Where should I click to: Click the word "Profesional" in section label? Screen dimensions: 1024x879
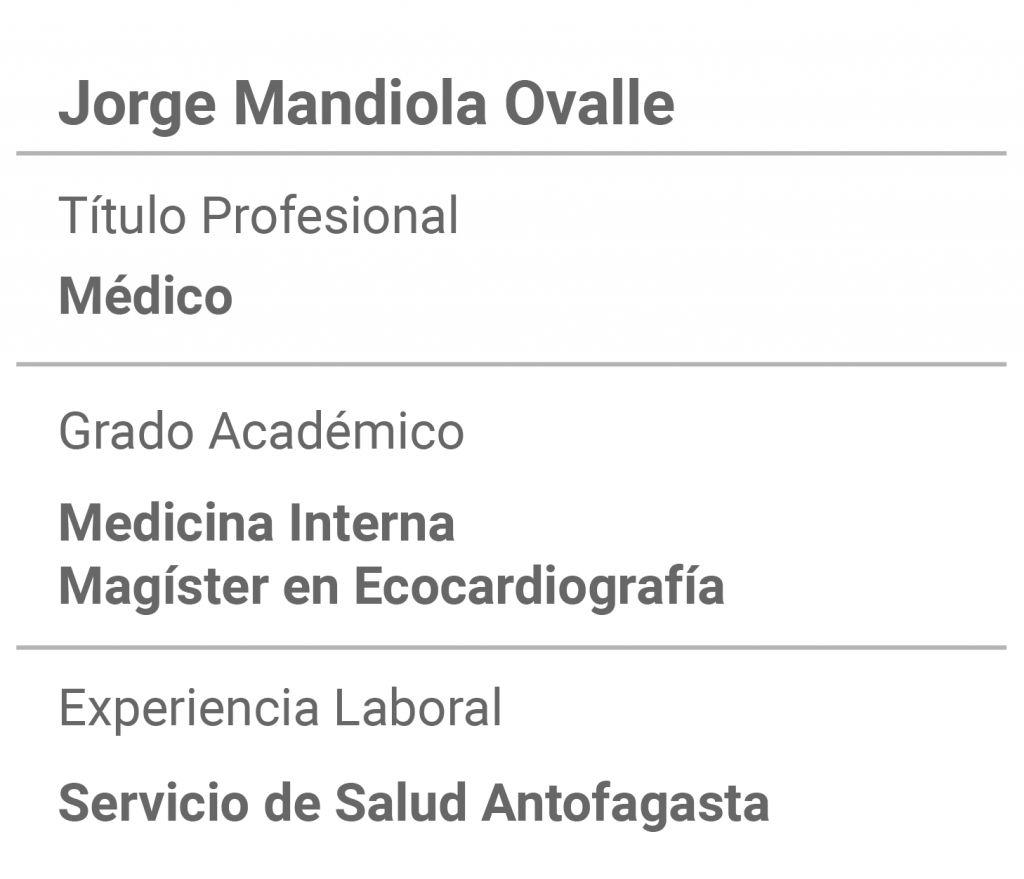(330, 216)
